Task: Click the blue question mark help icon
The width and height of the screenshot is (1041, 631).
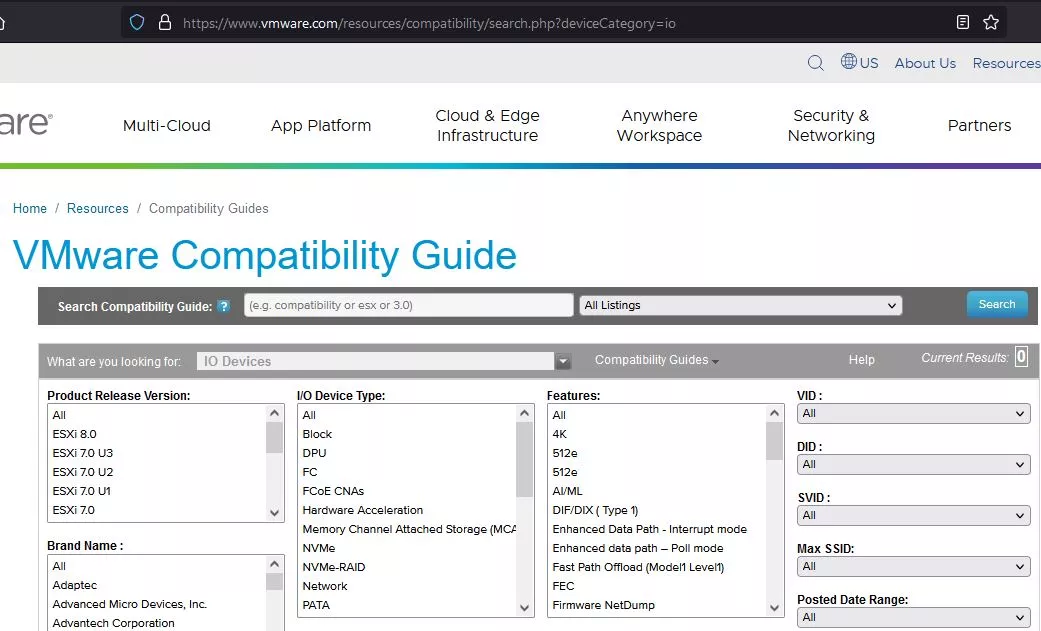Action: click(x=224, y=306)
